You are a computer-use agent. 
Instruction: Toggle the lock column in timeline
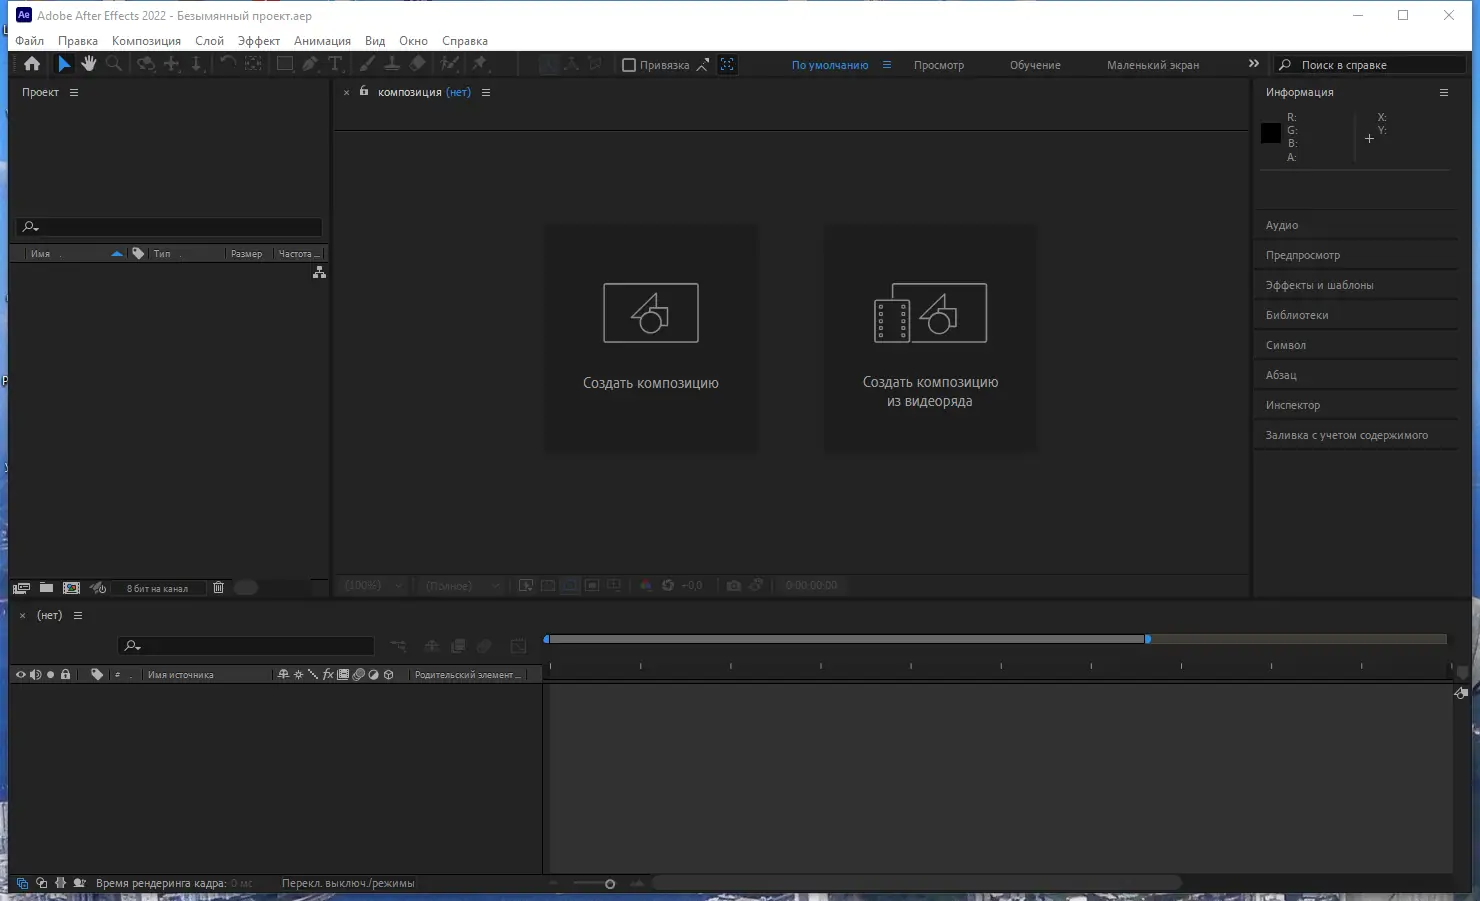(x=66, y=675)
